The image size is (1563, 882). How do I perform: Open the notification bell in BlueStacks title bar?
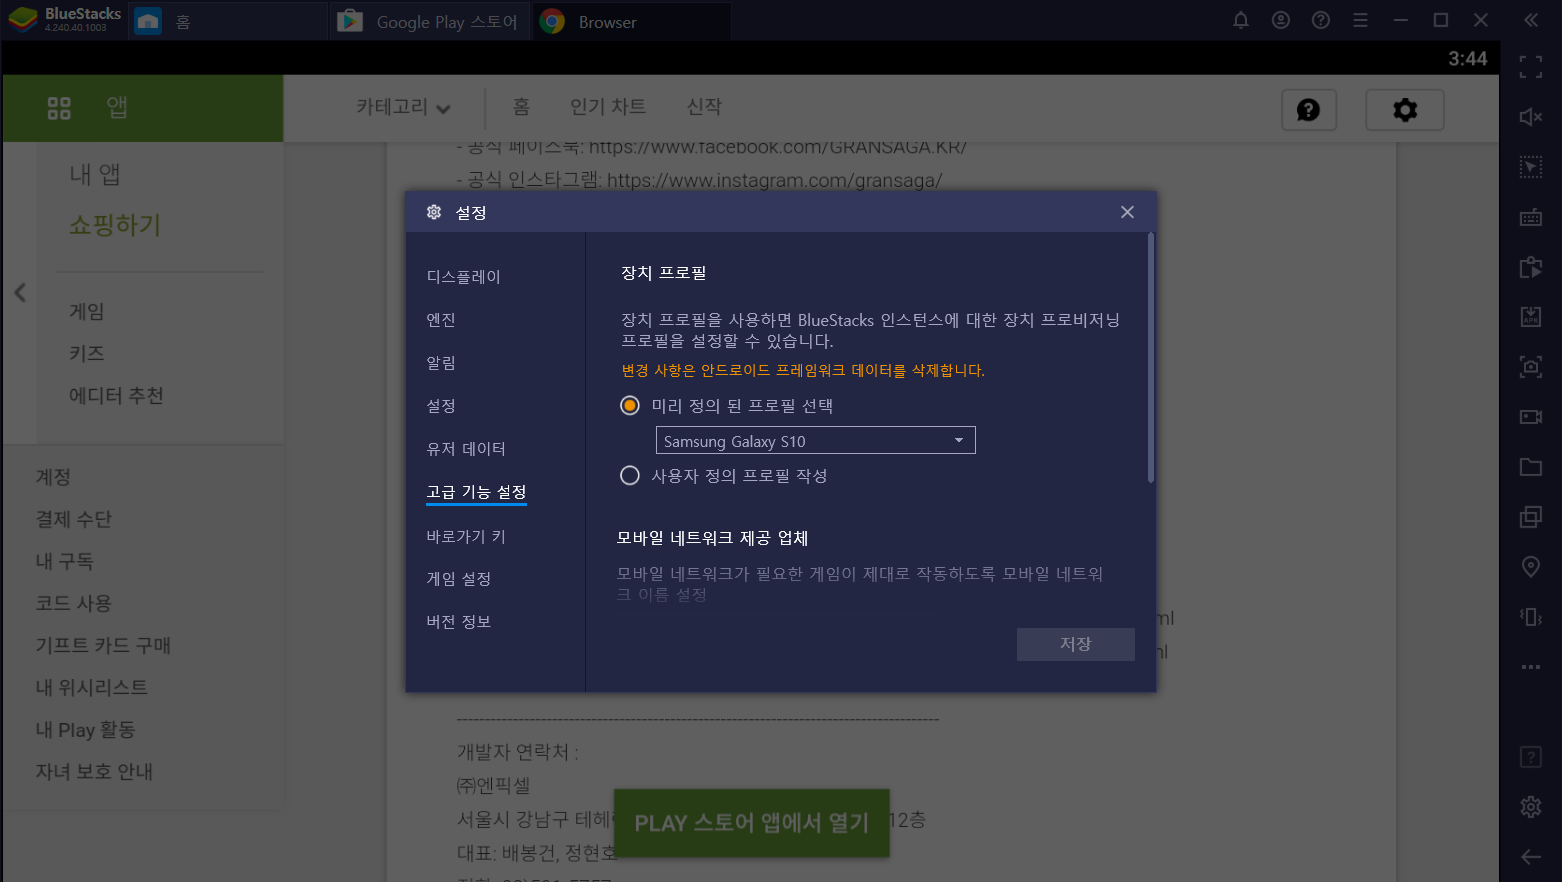click(1241, 20)
